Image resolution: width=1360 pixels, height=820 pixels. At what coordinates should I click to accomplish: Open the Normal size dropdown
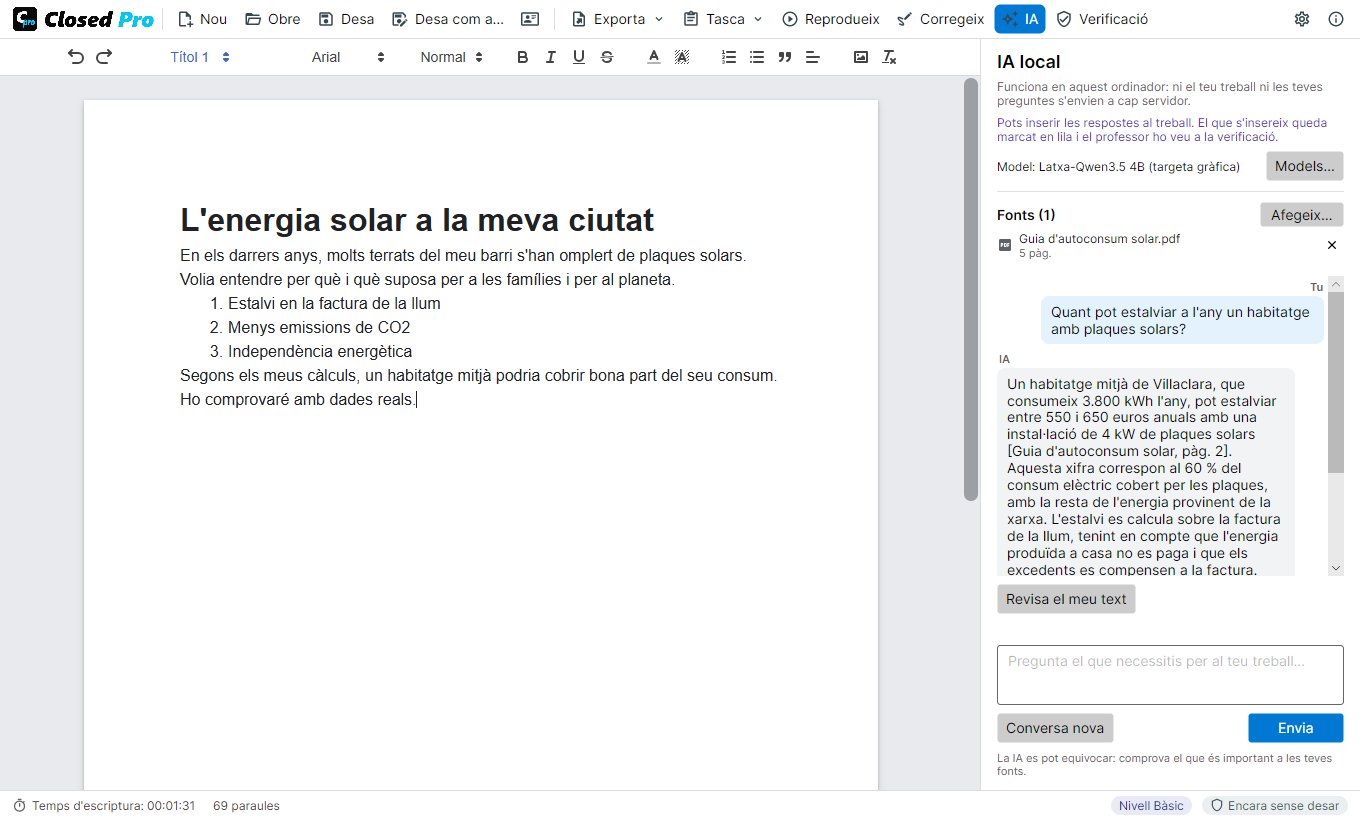coord(452,57)
